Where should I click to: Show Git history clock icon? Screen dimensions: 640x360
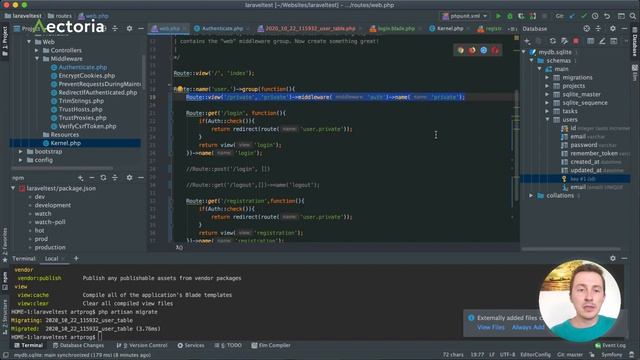tap(595, 16)
